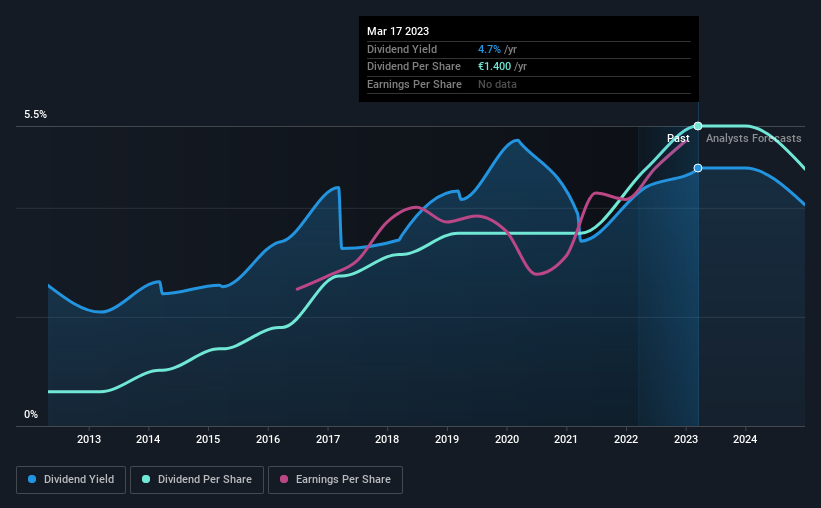Click the tooltip value '4.7% /yr'
821x508 pixels.
tap(497, 49)
